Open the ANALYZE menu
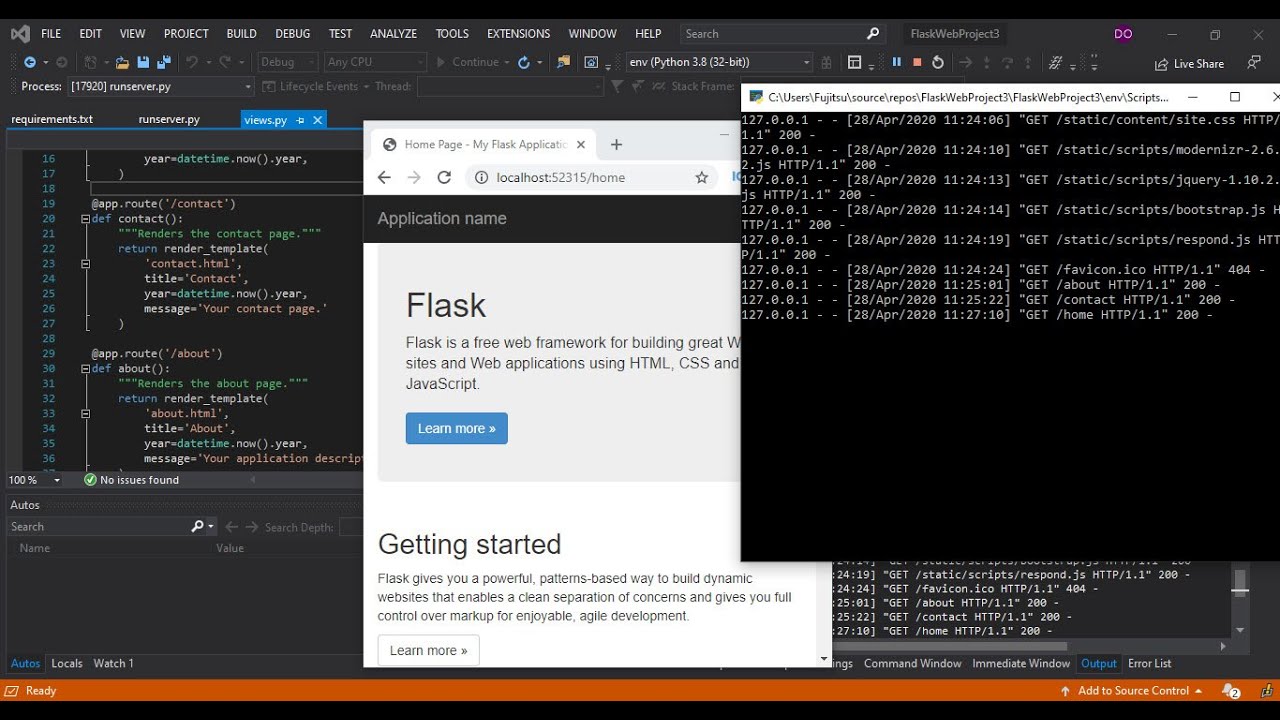This screenshot has height=720, width=1280. [x=393, y=33]
